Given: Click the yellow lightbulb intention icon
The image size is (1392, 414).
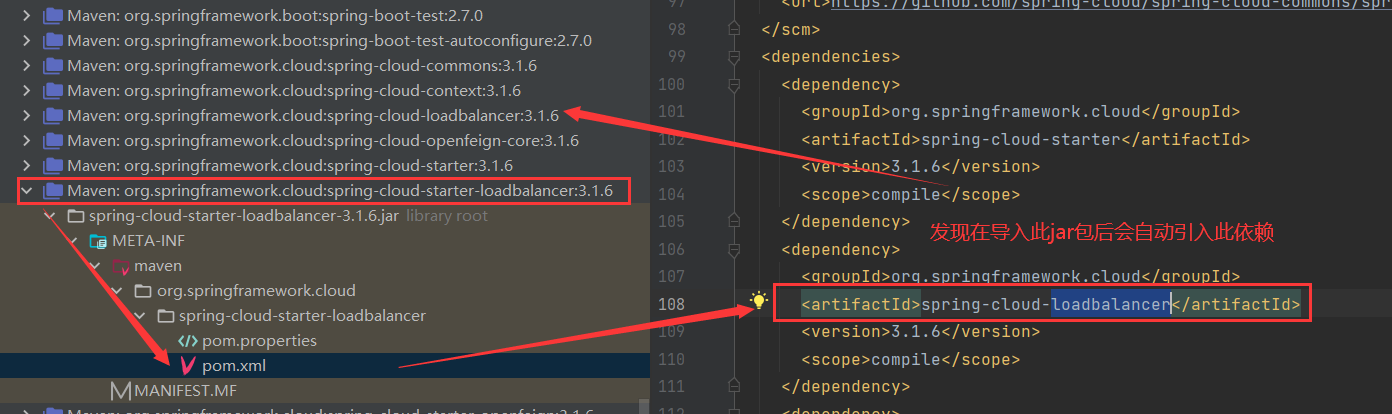Looking at the screenshot, I should [759, 300].
